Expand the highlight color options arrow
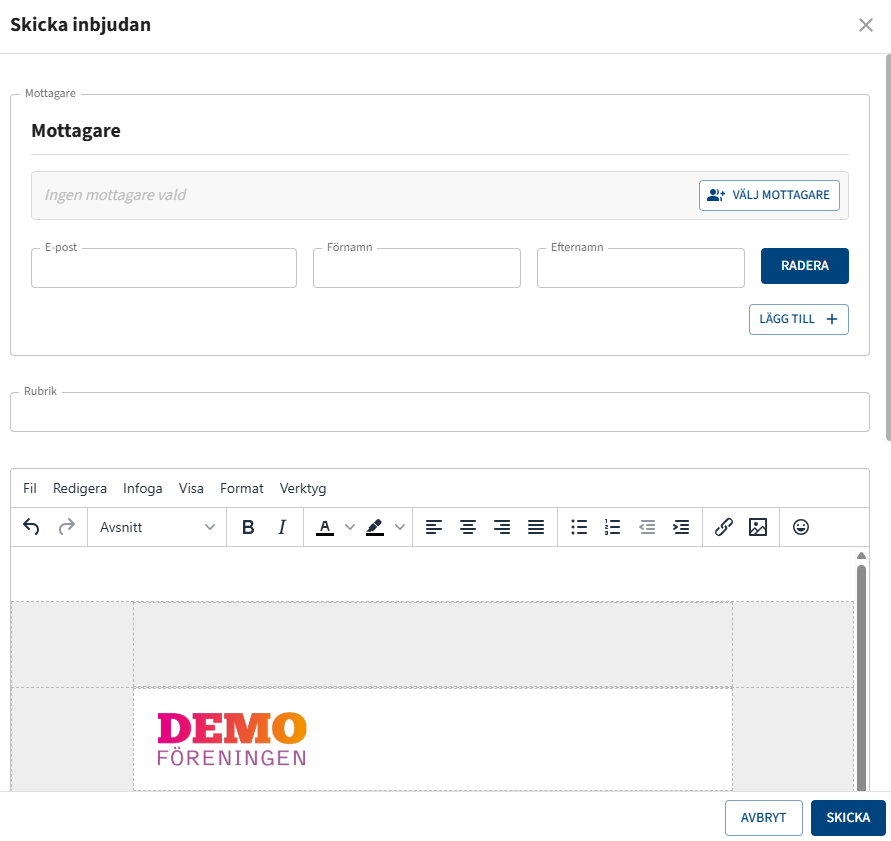This screenshot has height=841, width=891. click(399, 527)
